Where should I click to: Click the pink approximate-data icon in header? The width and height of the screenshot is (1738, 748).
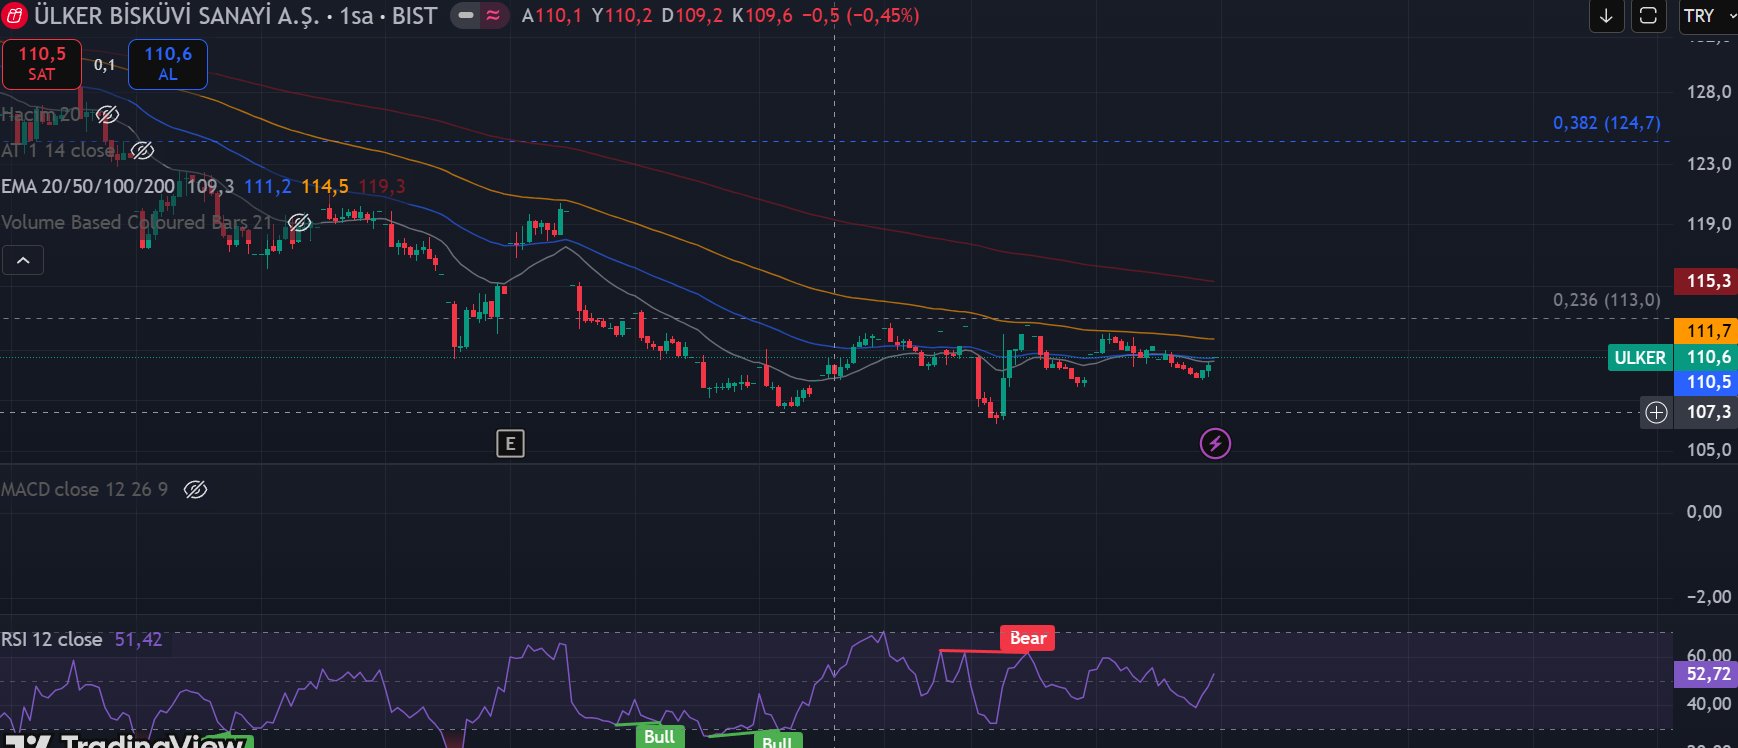493,16
